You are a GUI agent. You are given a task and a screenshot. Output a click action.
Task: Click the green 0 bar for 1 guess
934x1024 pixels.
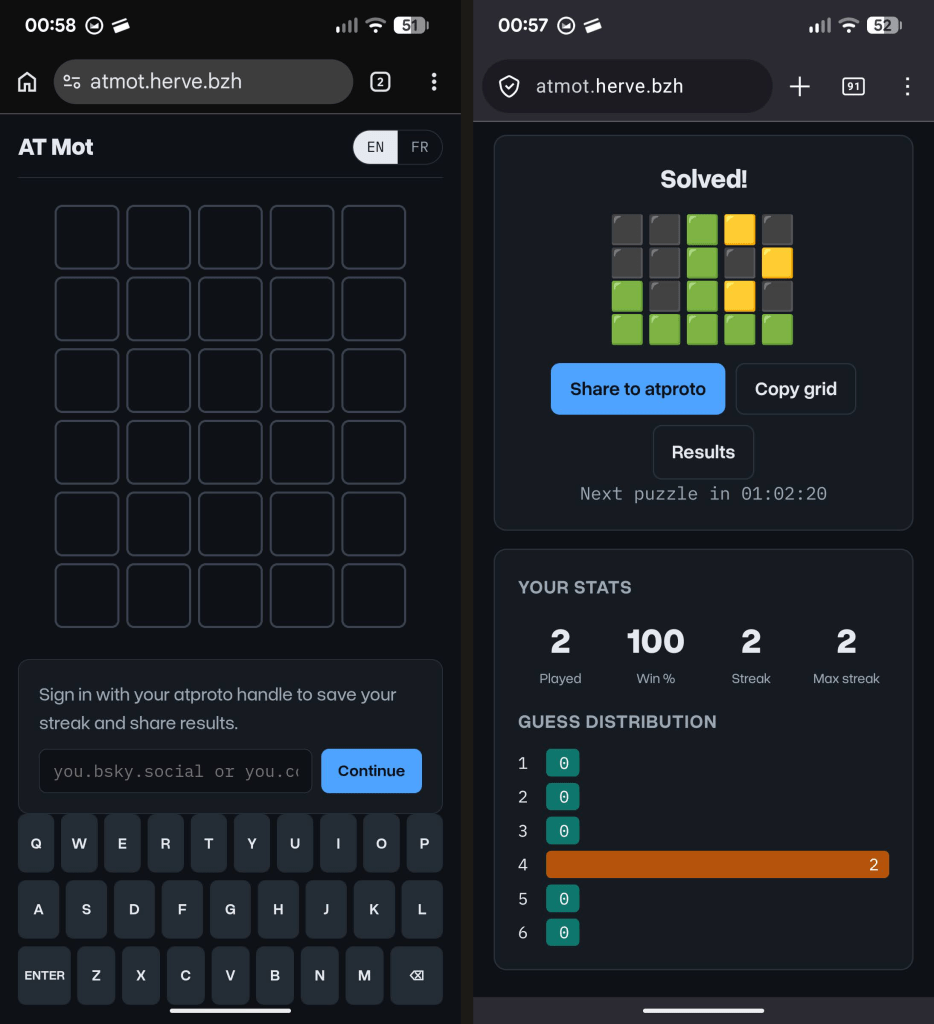(x=563, y=763)
